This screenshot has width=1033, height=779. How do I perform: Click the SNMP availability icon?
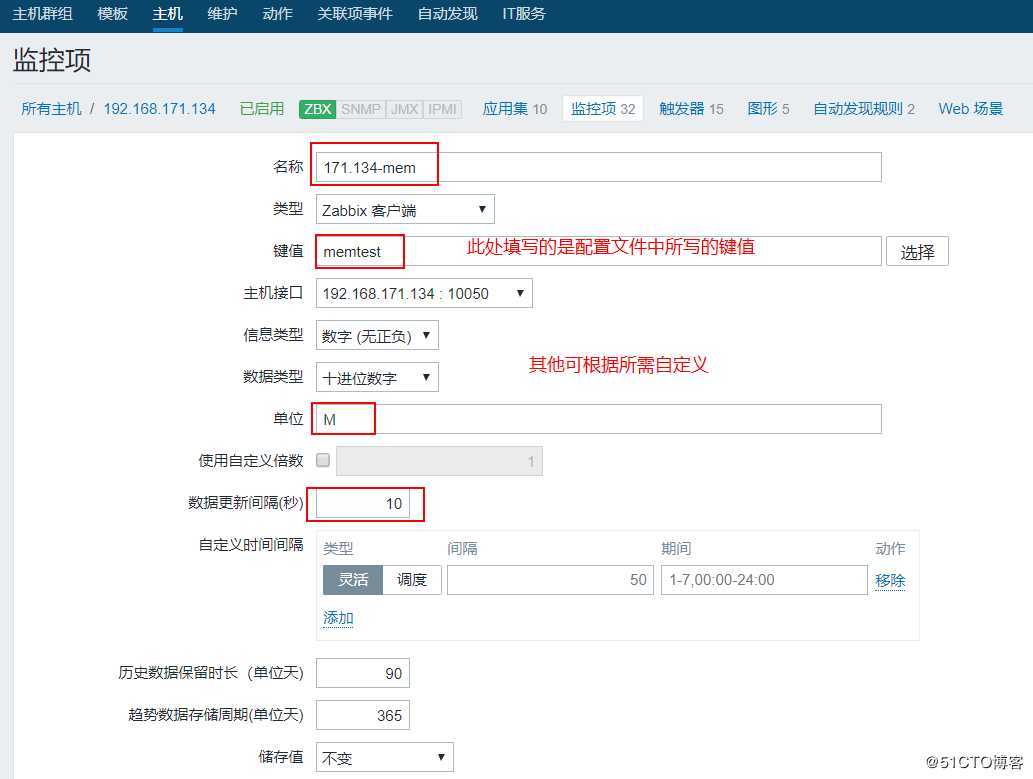(360, 110)
